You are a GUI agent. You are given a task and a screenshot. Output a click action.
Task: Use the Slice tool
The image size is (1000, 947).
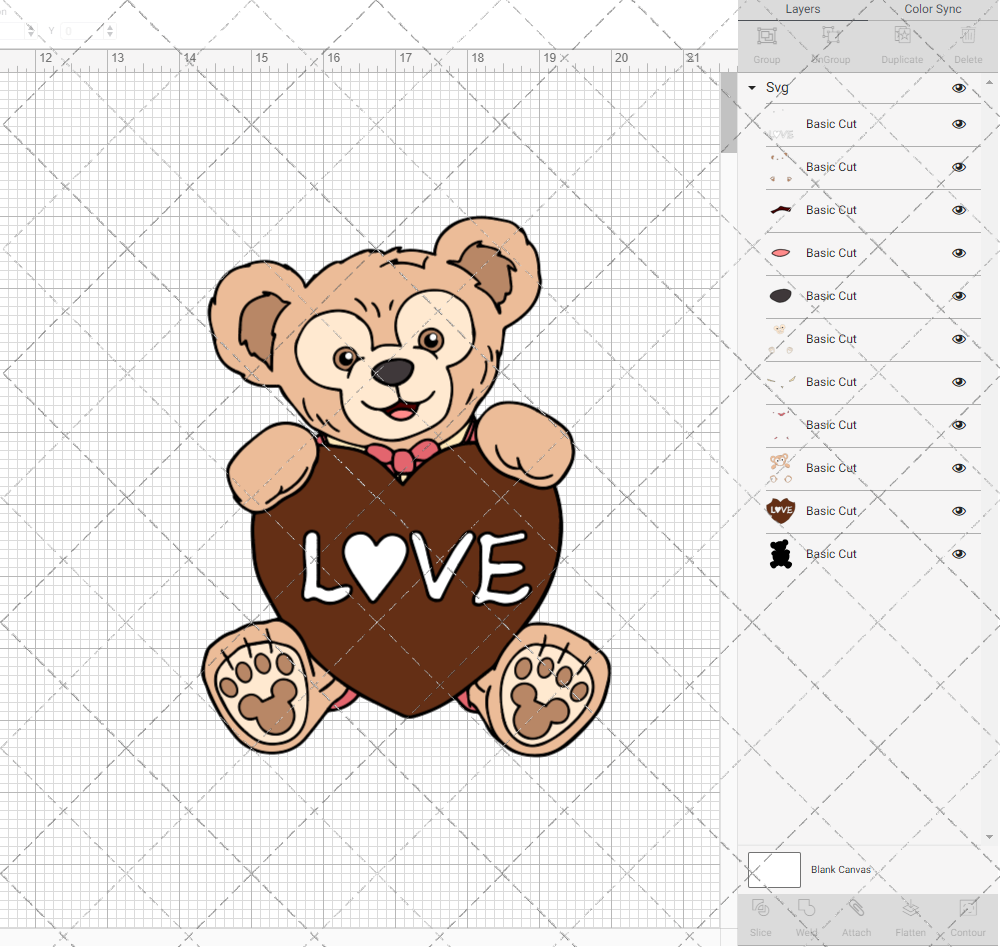(760, 908)
